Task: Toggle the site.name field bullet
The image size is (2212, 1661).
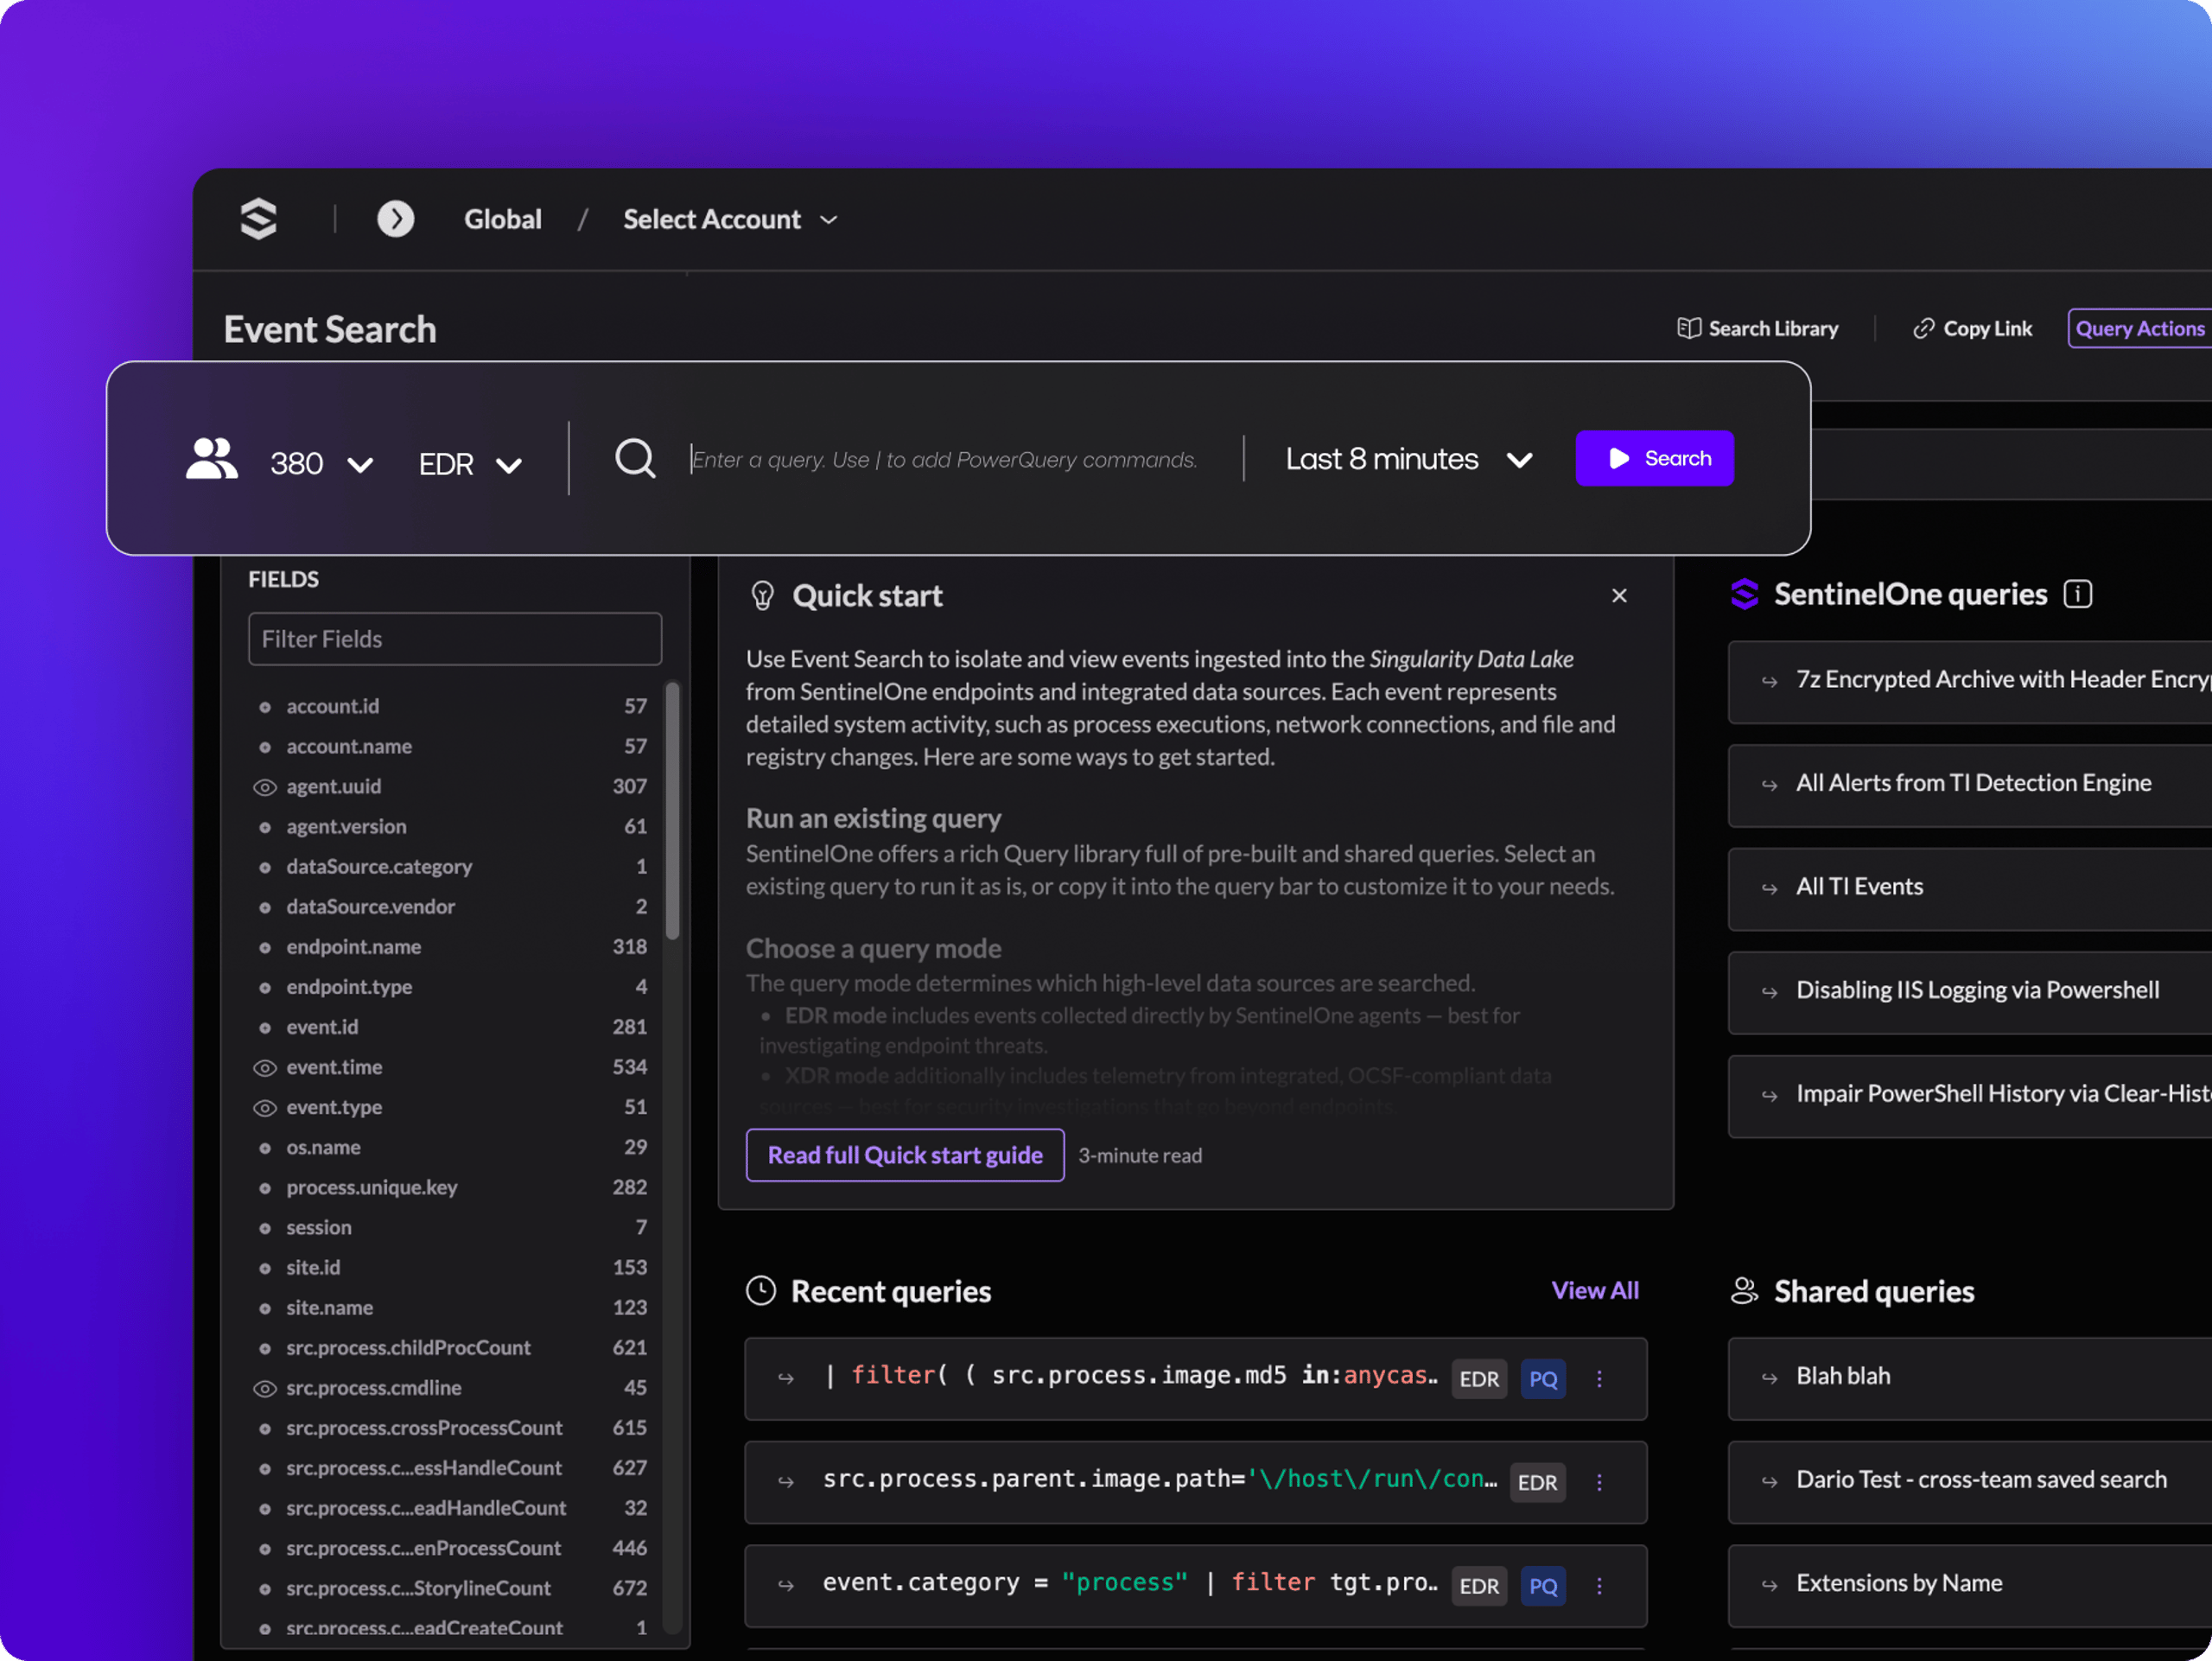Action: pos(264,1309)
